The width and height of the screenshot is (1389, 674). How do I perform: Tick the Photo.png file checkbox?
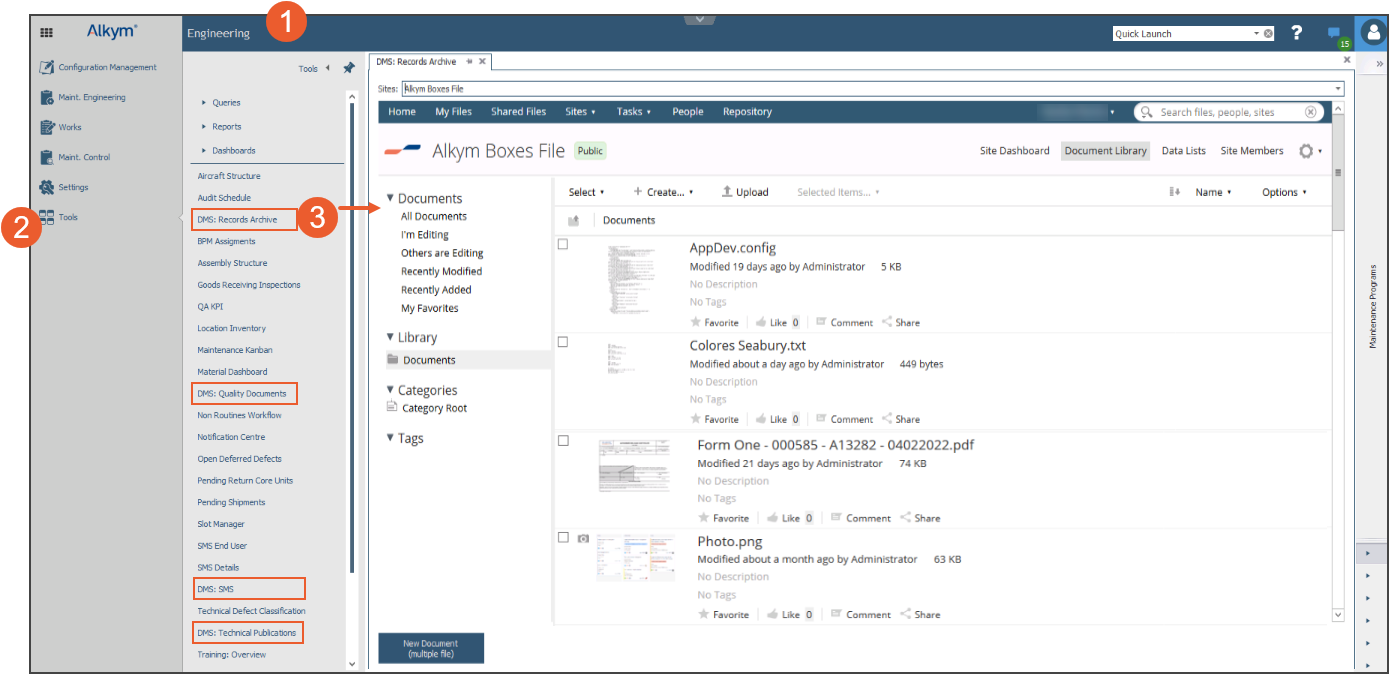coord(563,538)
